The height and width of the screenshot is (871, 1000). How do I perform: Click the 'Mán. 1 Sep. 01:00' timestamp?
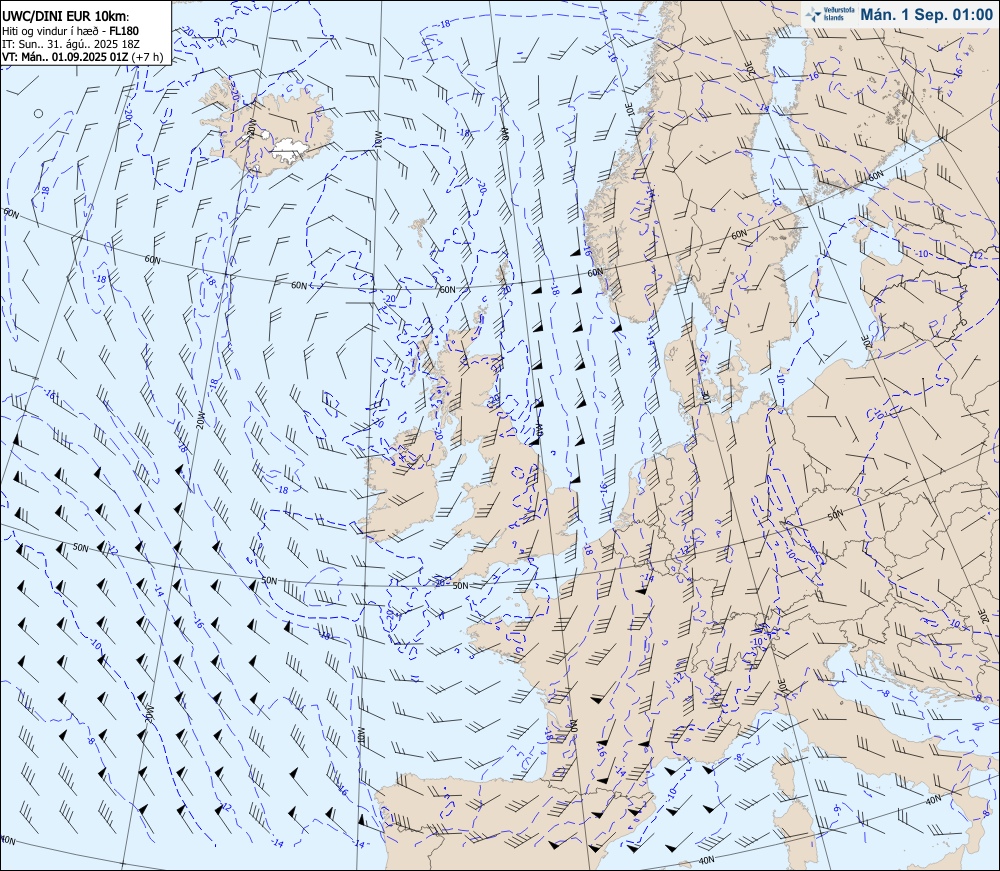click(x=926, y=15)
